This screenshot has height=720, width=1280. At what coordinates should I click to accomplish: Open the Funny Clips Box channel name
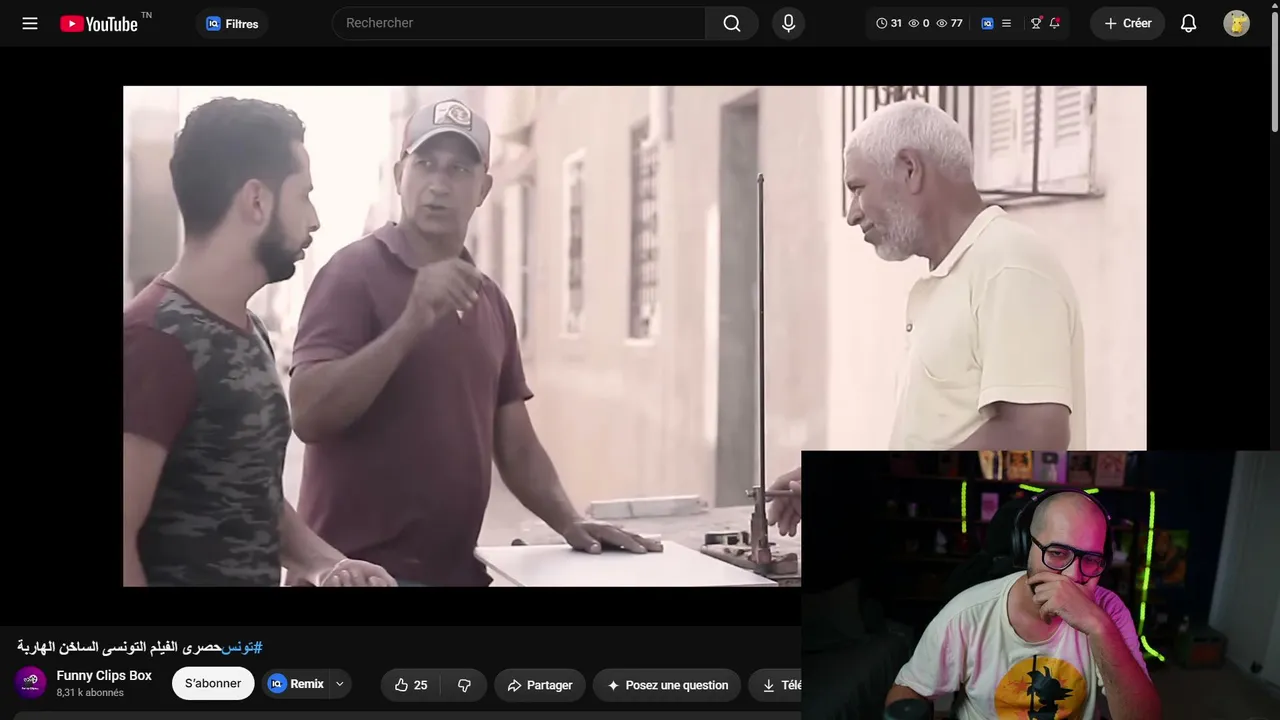point(104,676)
